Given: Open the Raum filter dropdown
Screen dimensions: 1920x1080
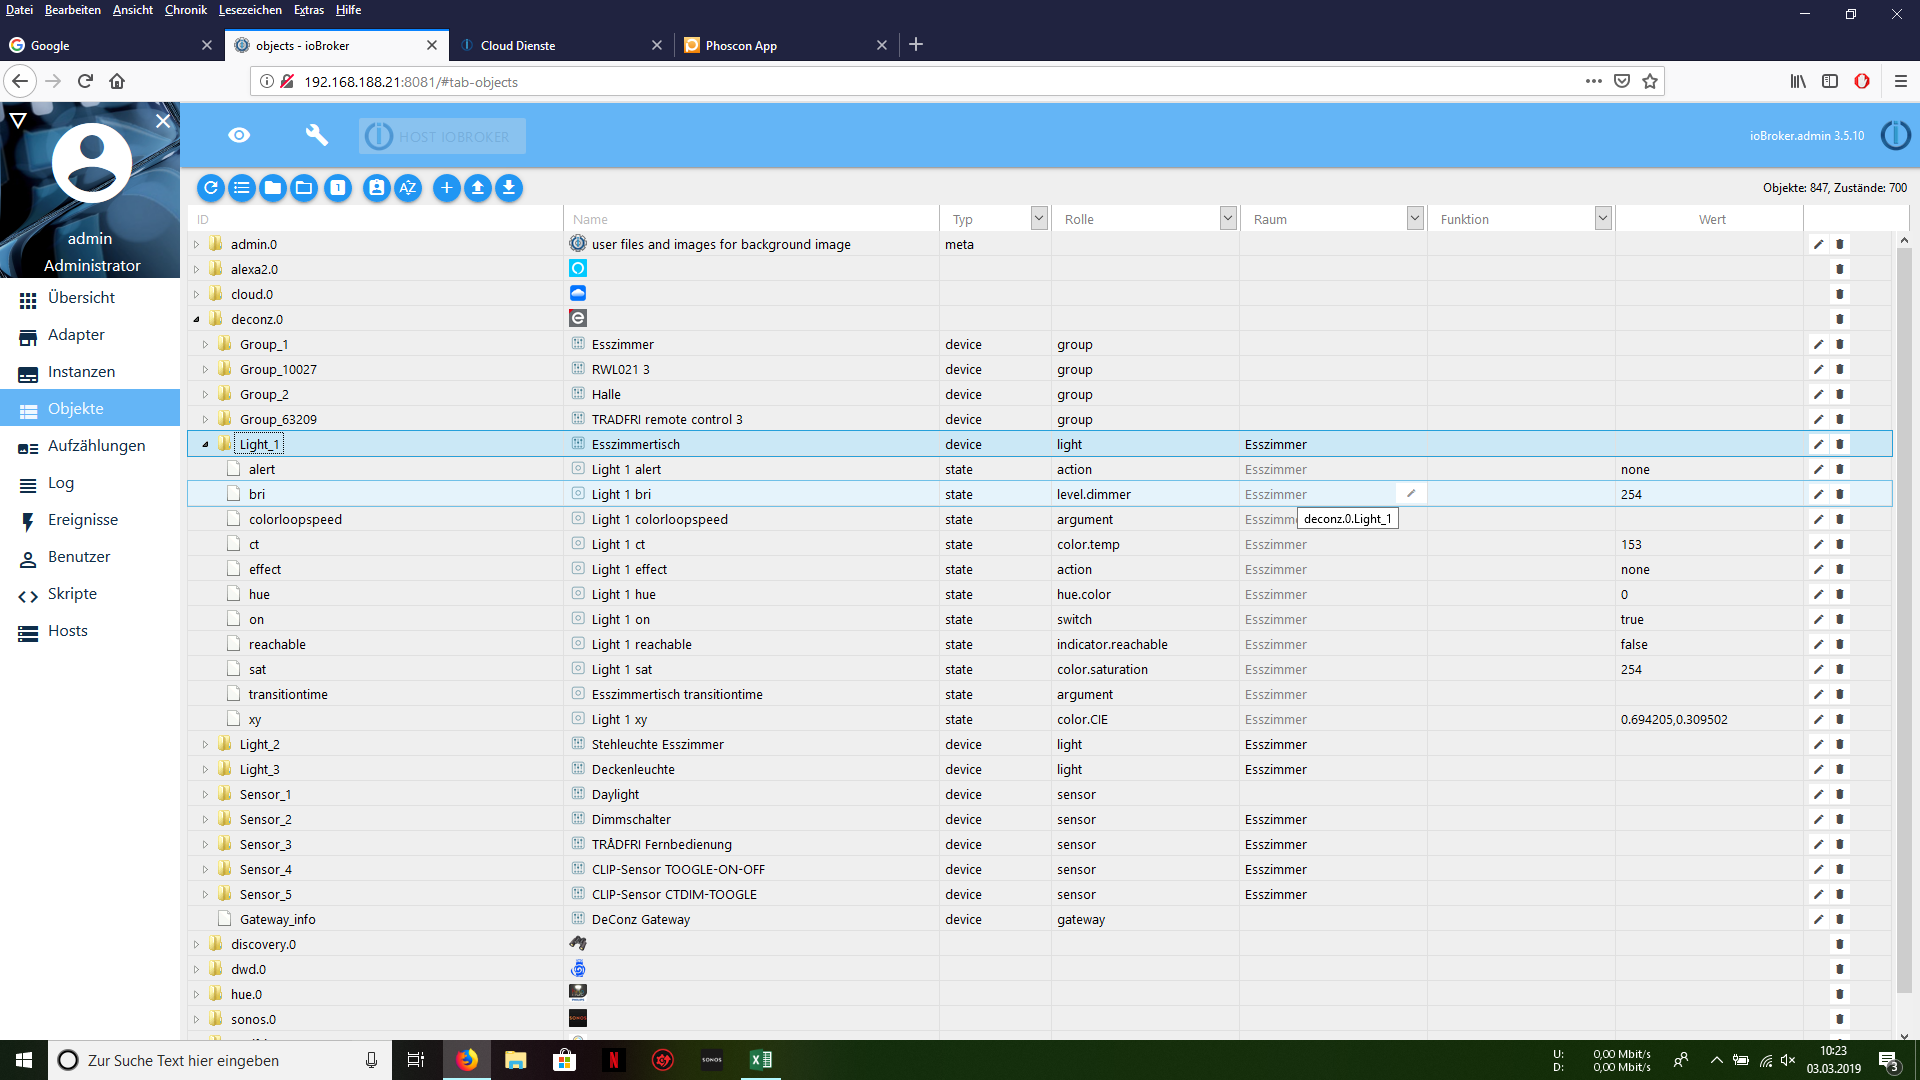Looking at the screenshot, I should [1415, 218].
